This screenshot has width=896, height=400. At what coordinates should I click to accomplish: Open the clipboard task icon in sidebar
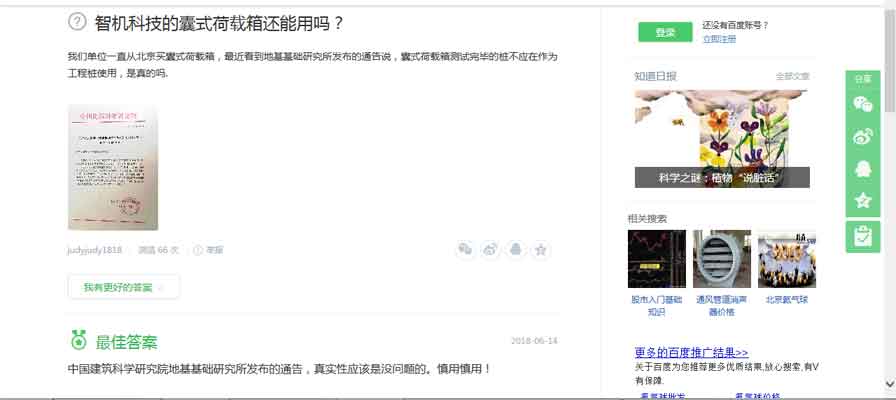(x=863, y=237)
